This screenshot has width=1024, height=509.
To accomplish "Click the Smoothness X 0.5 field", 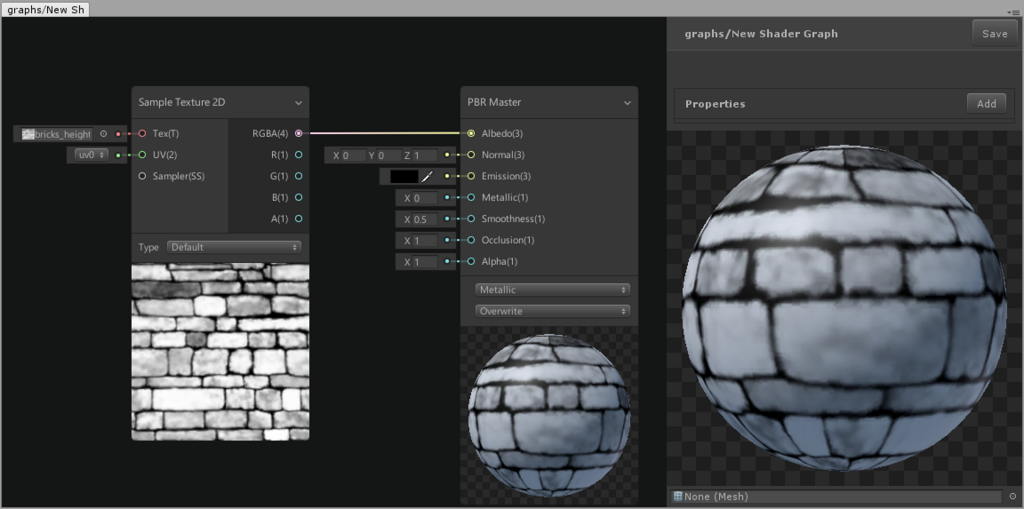I will tap(424, 220).
